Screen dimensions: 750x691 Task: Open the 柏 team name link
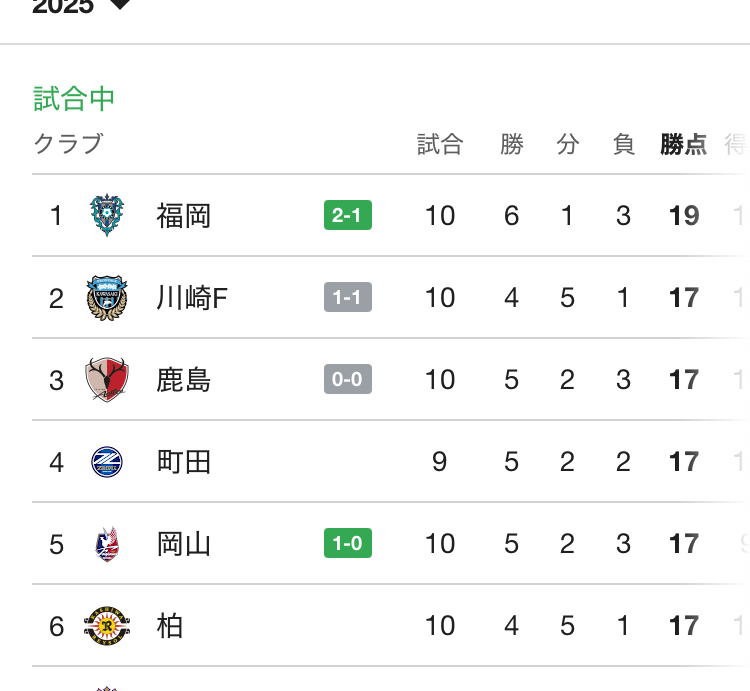170,626
